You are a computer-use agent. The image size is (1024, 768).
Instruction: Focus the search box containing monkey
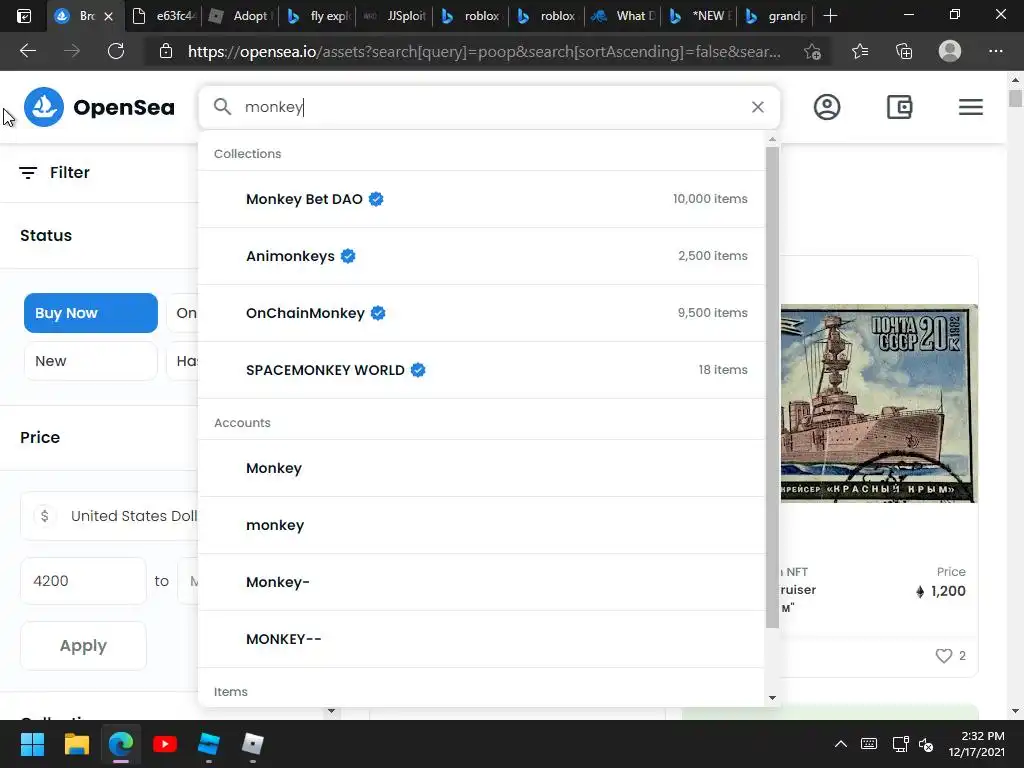490,107
